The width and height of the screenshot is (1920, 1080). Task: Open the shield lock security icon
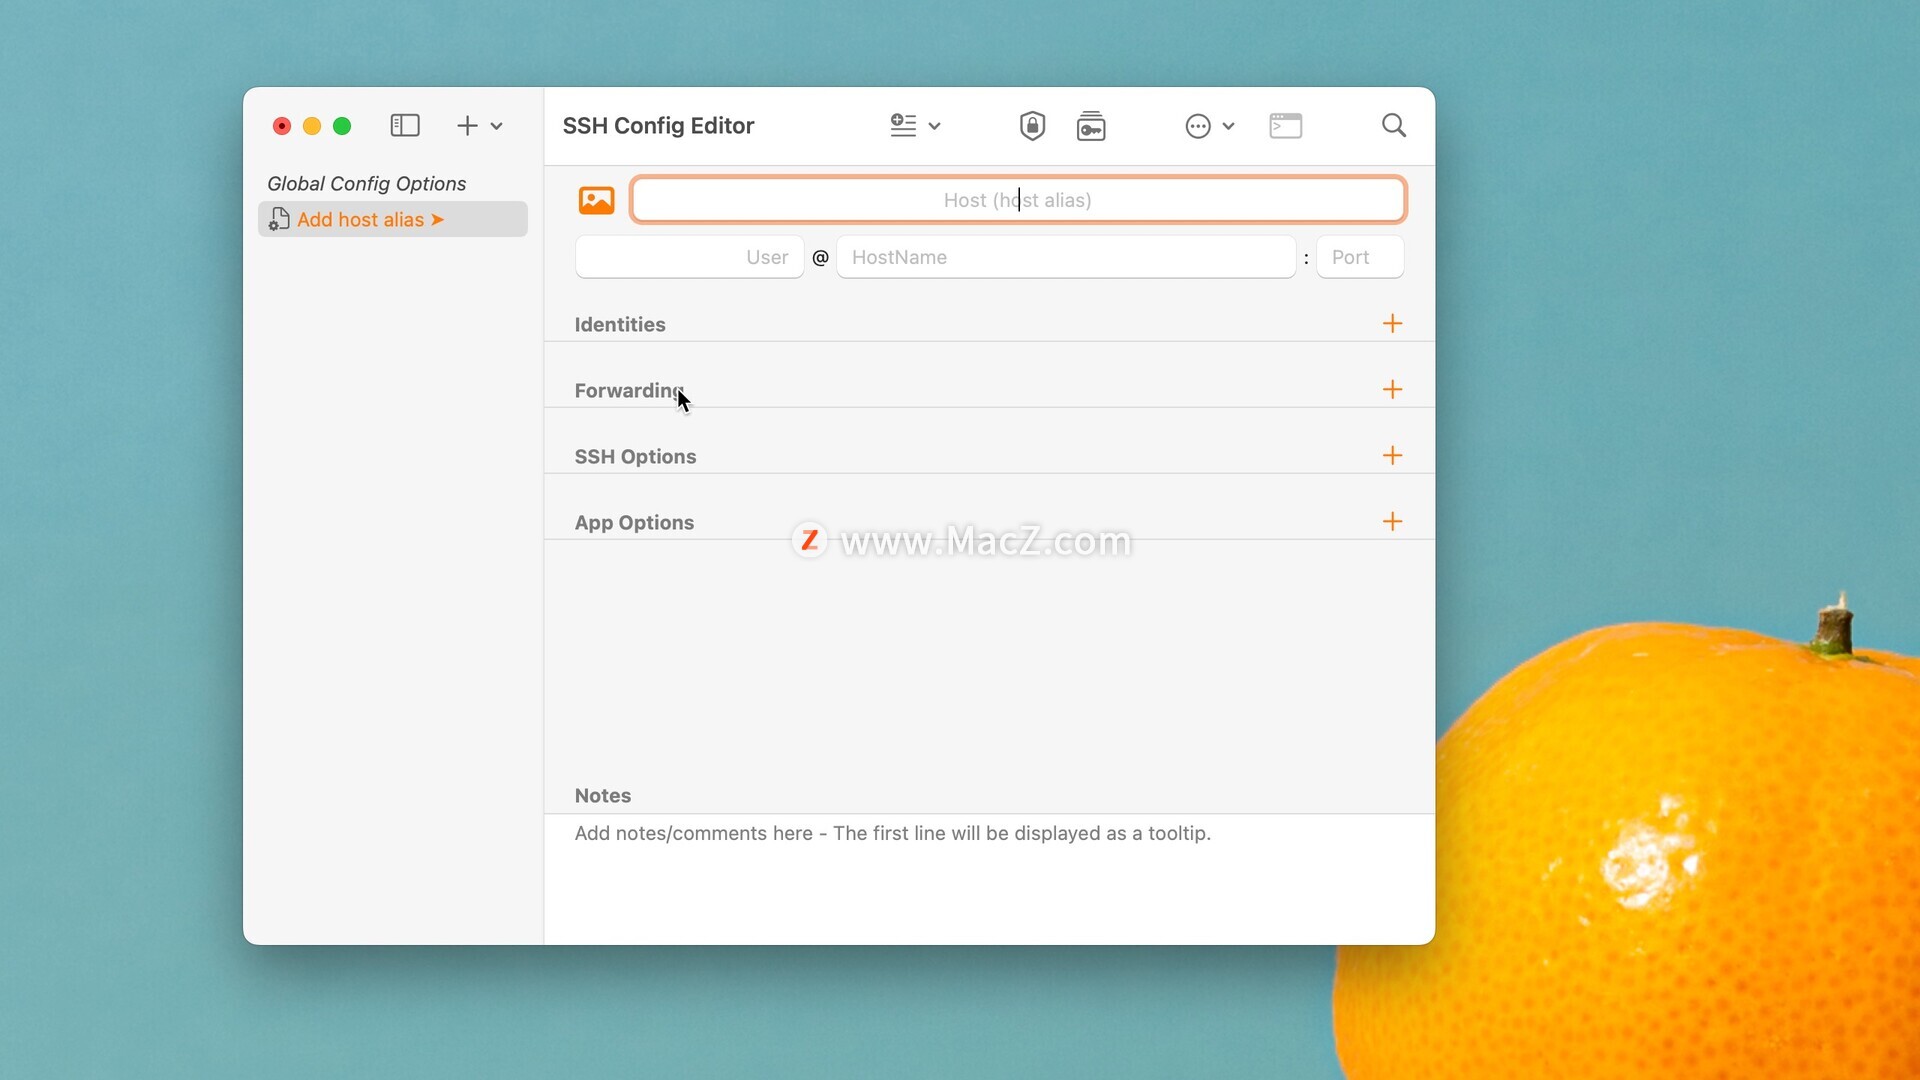(1032, 125)
